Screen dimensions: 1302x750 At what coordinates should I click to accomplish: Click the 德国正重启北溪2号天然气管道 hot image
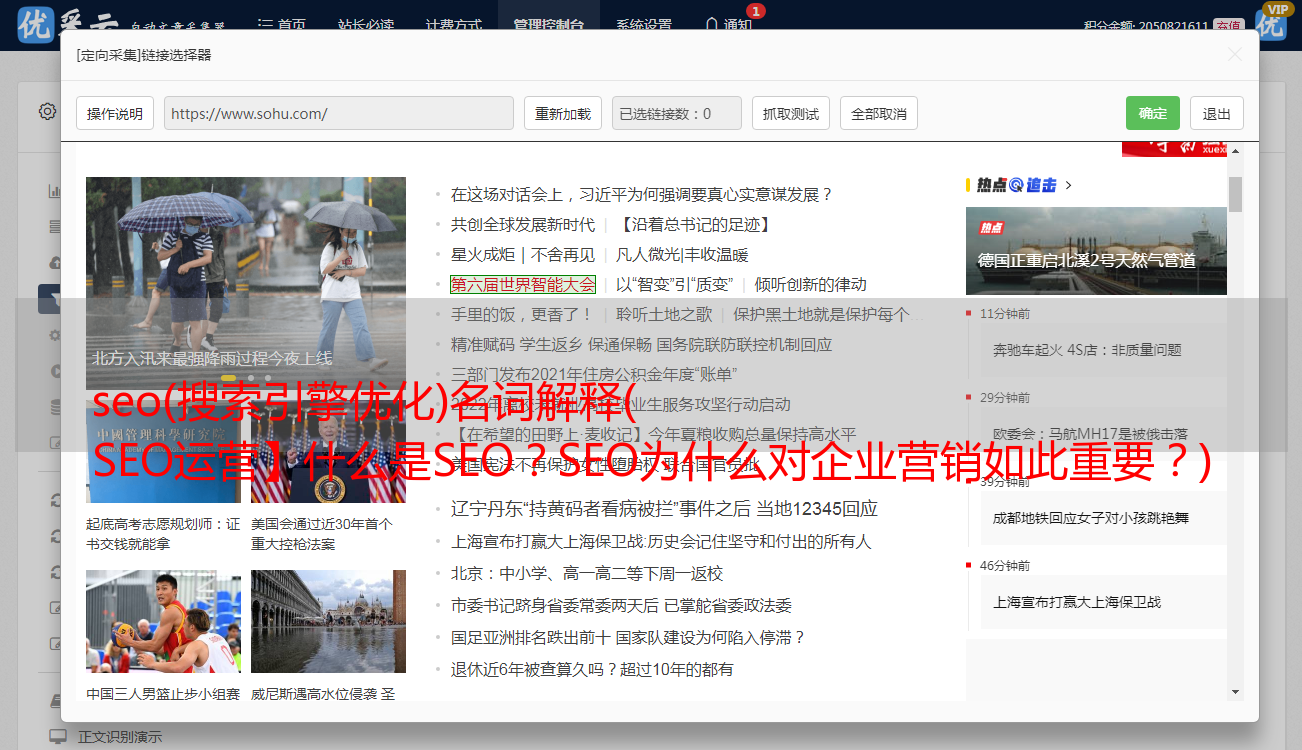[x=1096, y=251]
